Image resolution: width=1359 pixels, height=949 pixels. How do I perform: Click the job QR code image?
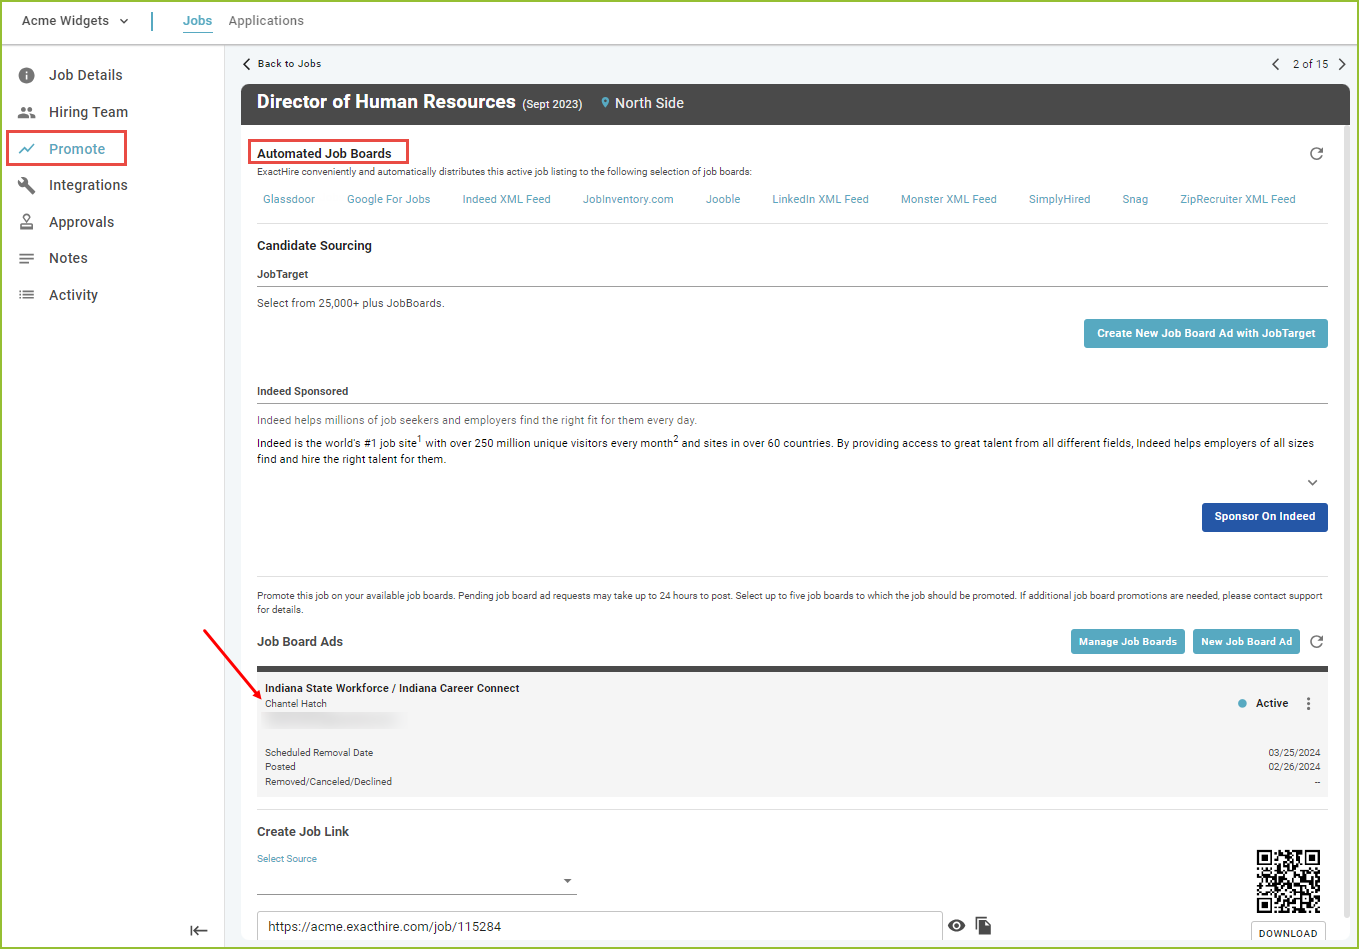tap(1288, 881)
